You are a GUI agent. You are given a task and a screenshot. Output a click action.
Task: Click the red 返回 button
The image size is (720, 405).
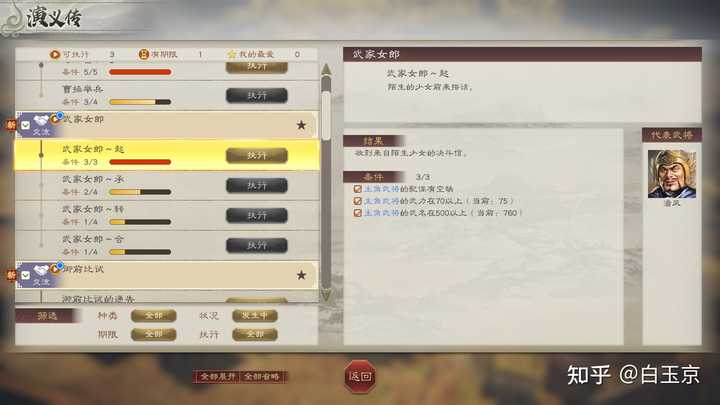[360, 377]
